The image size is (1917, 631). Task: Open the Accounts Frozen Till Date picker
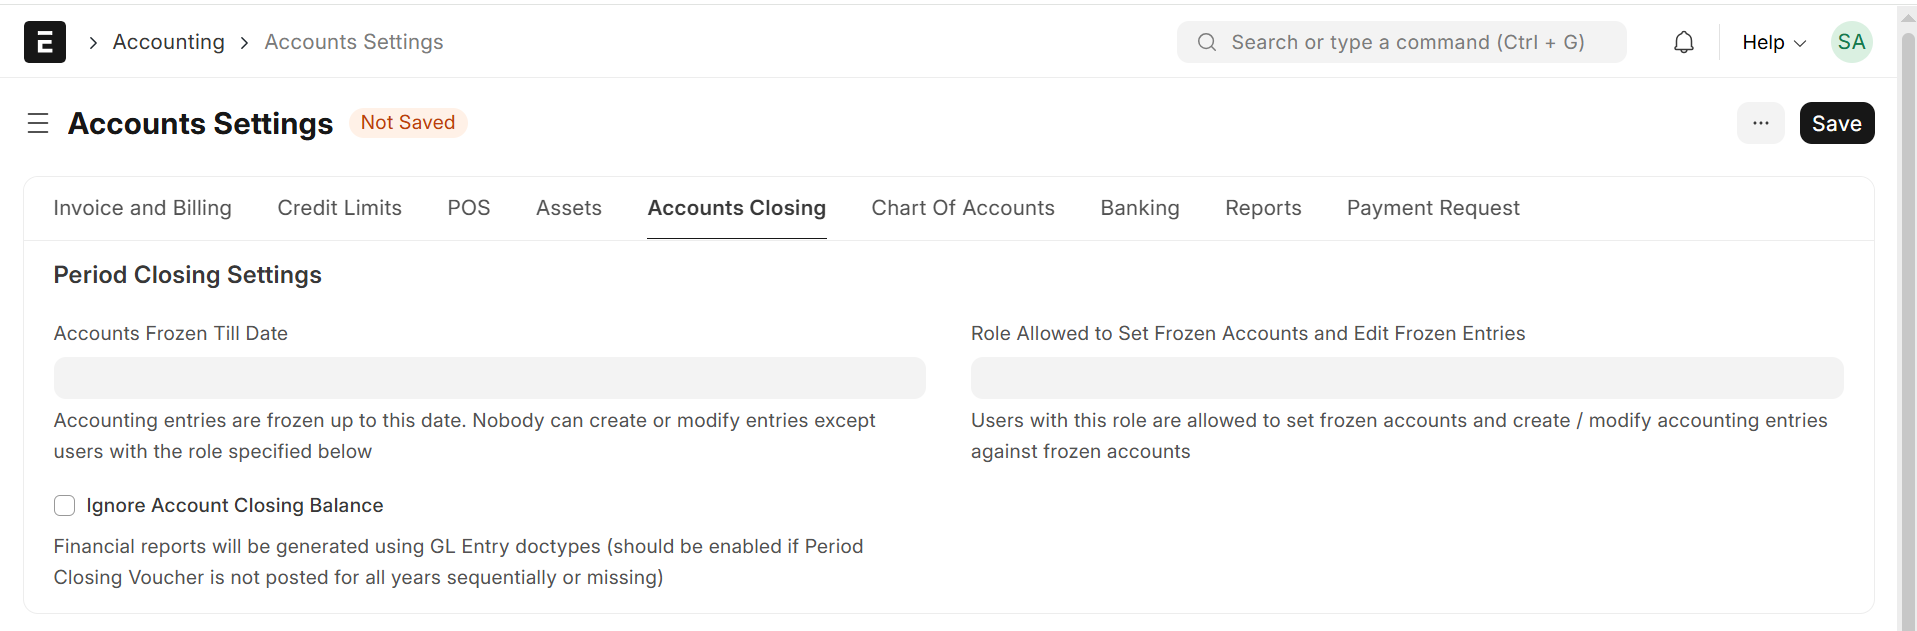pyautogui.click(x=489, y=378)
